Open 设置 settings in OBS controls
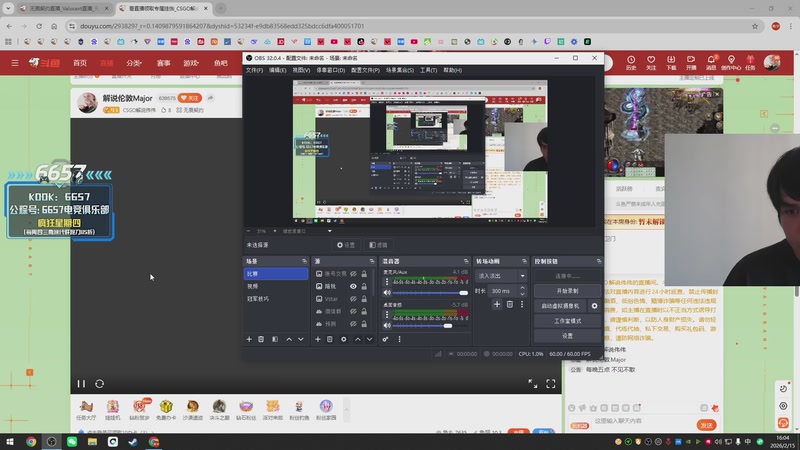 567,336
